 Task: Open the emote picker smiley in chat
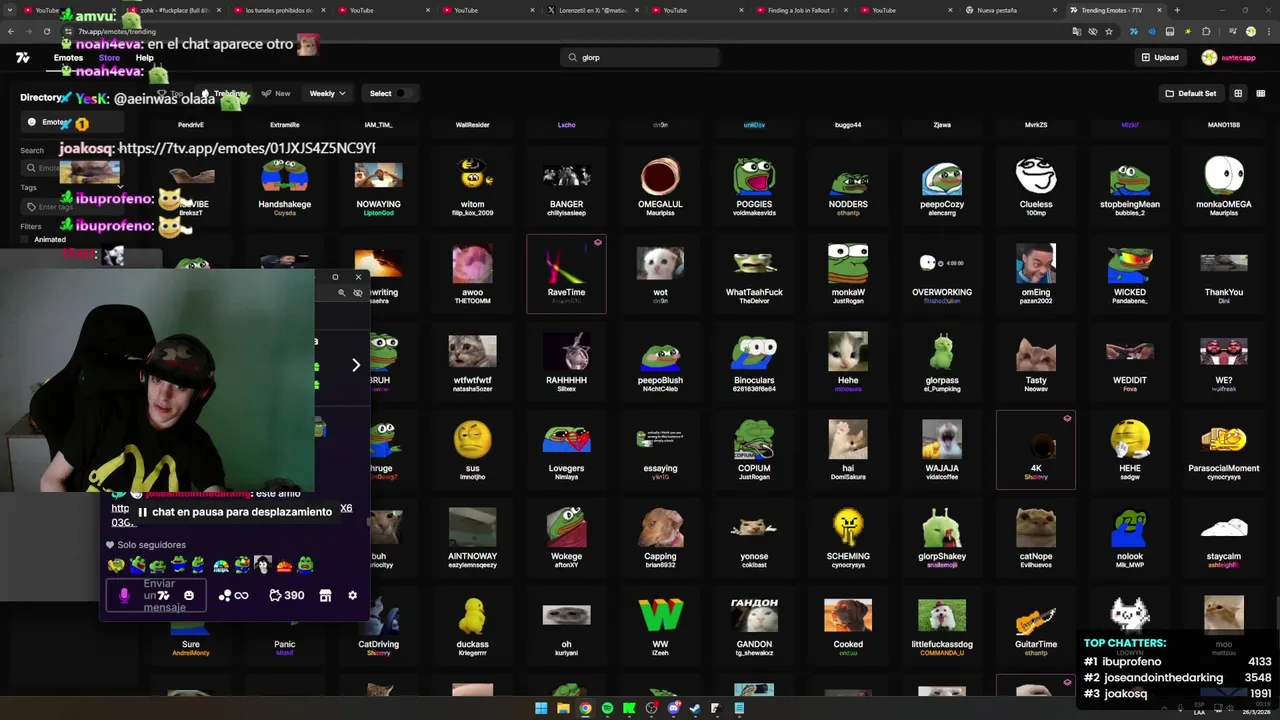point(189,596)
